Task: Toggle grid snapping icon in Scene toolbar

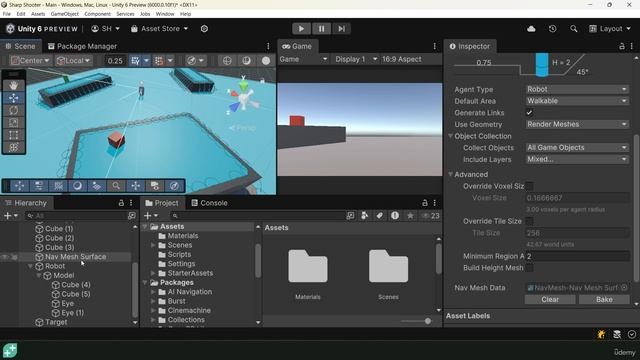Action: click(x=135, y=60)
